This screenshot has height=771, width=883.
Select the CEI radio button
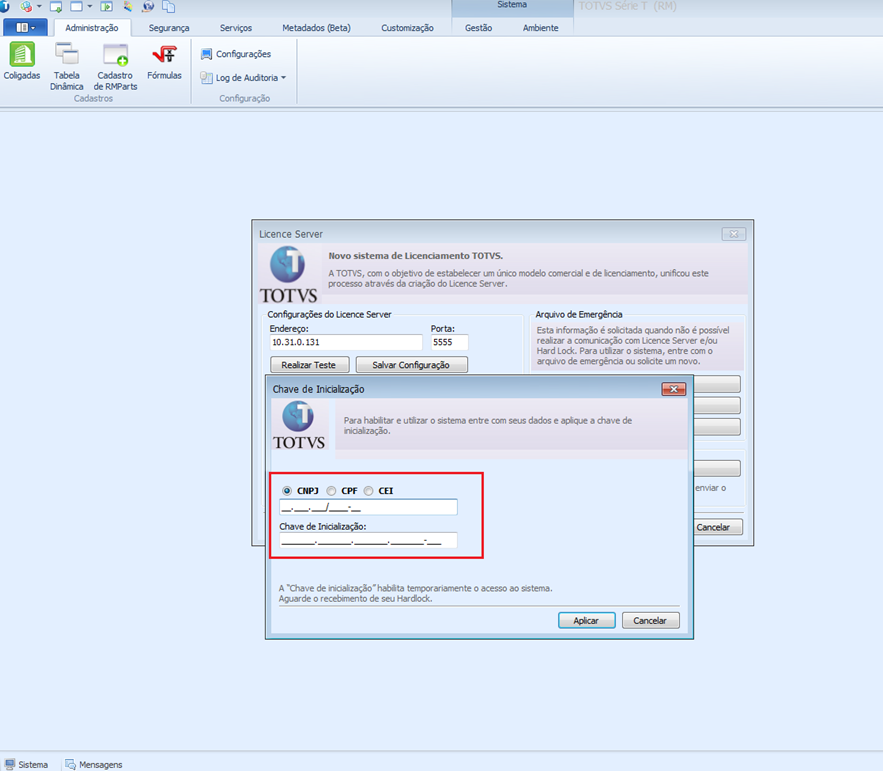click(x=368, y=491)
